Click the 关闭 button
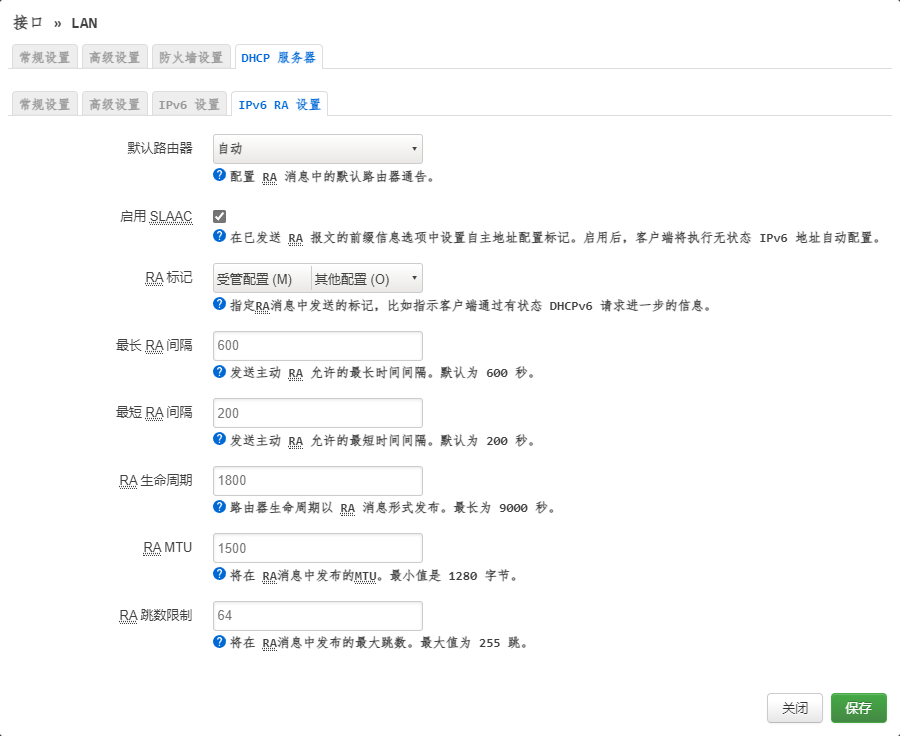The width and height of the screenshot is (900, 736). (x=795, y=707)
